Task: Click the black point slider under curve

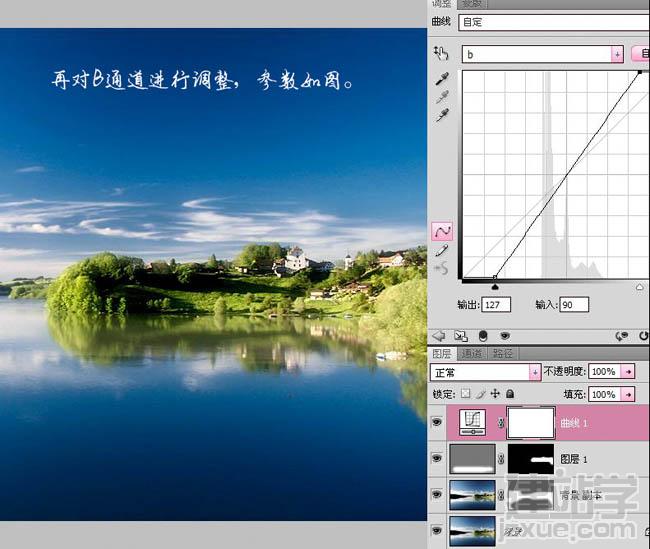Action: click(495, 287)
